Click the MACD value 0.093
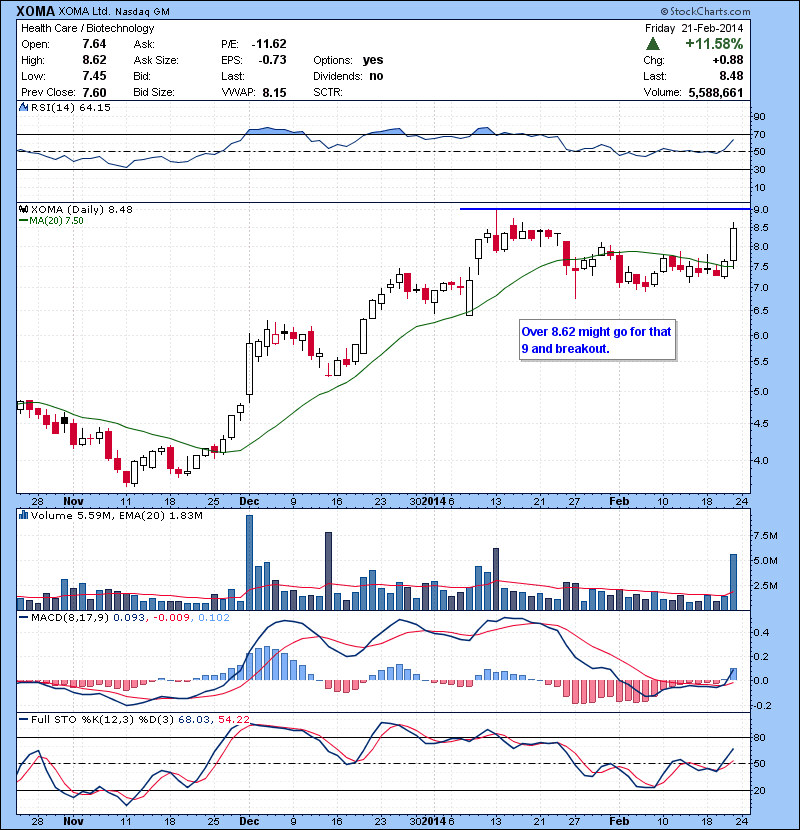800x830 pixels. 129,617
